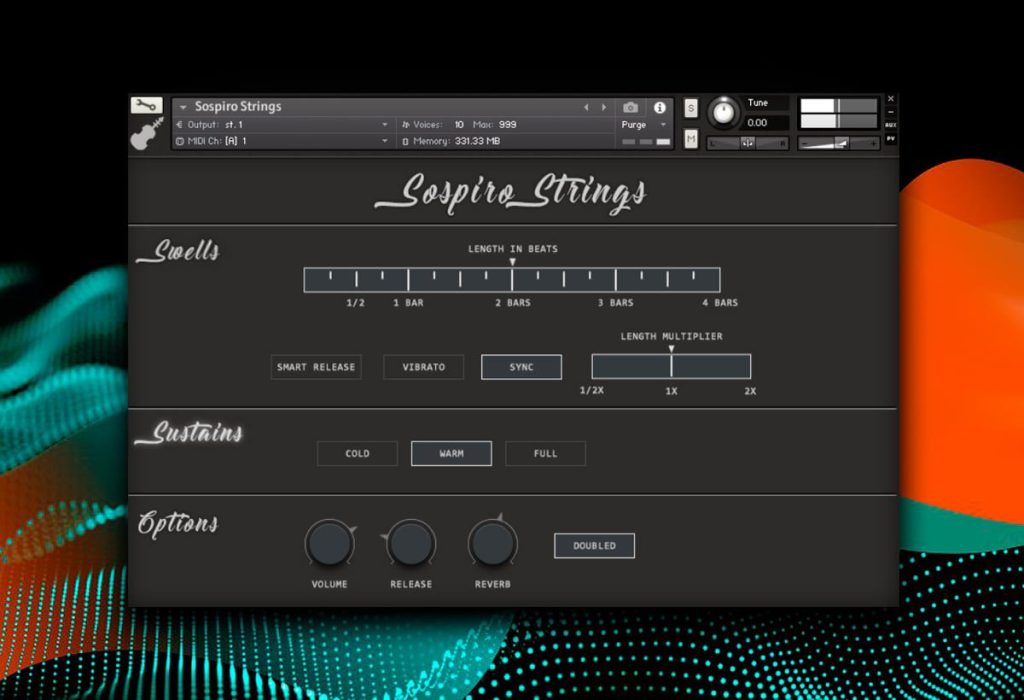Load previous instrument with left arrow

click(x=586, y=107)
